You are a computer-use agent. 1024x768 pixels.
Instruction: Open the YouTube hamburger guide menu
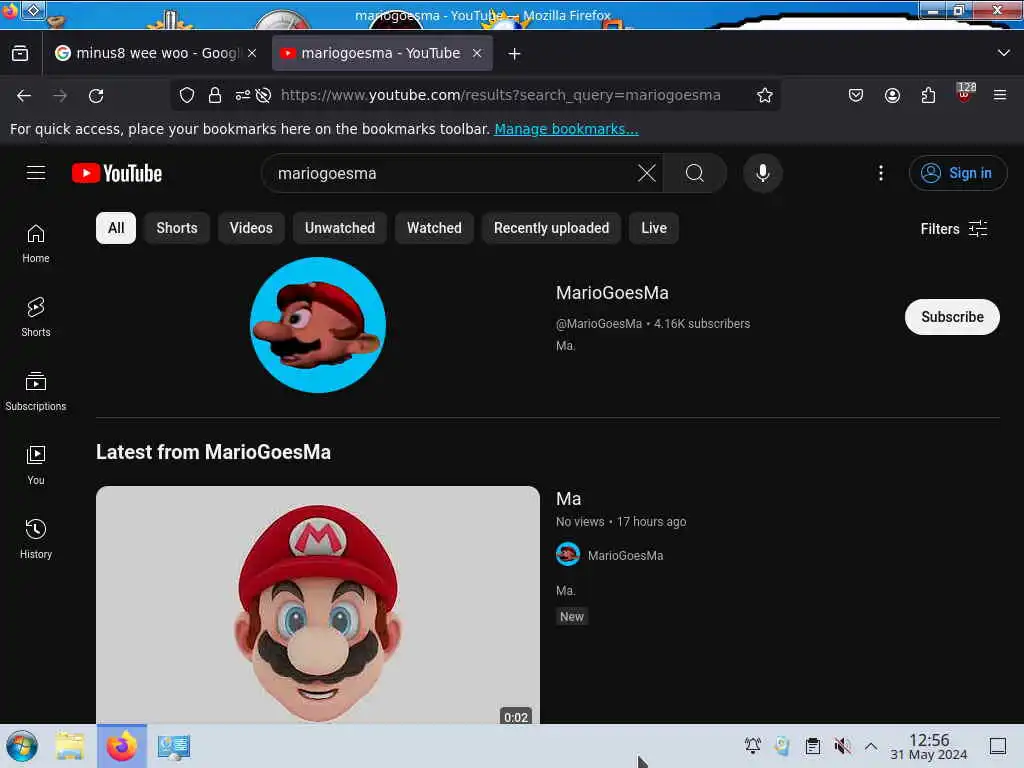[x=36, y=172]
